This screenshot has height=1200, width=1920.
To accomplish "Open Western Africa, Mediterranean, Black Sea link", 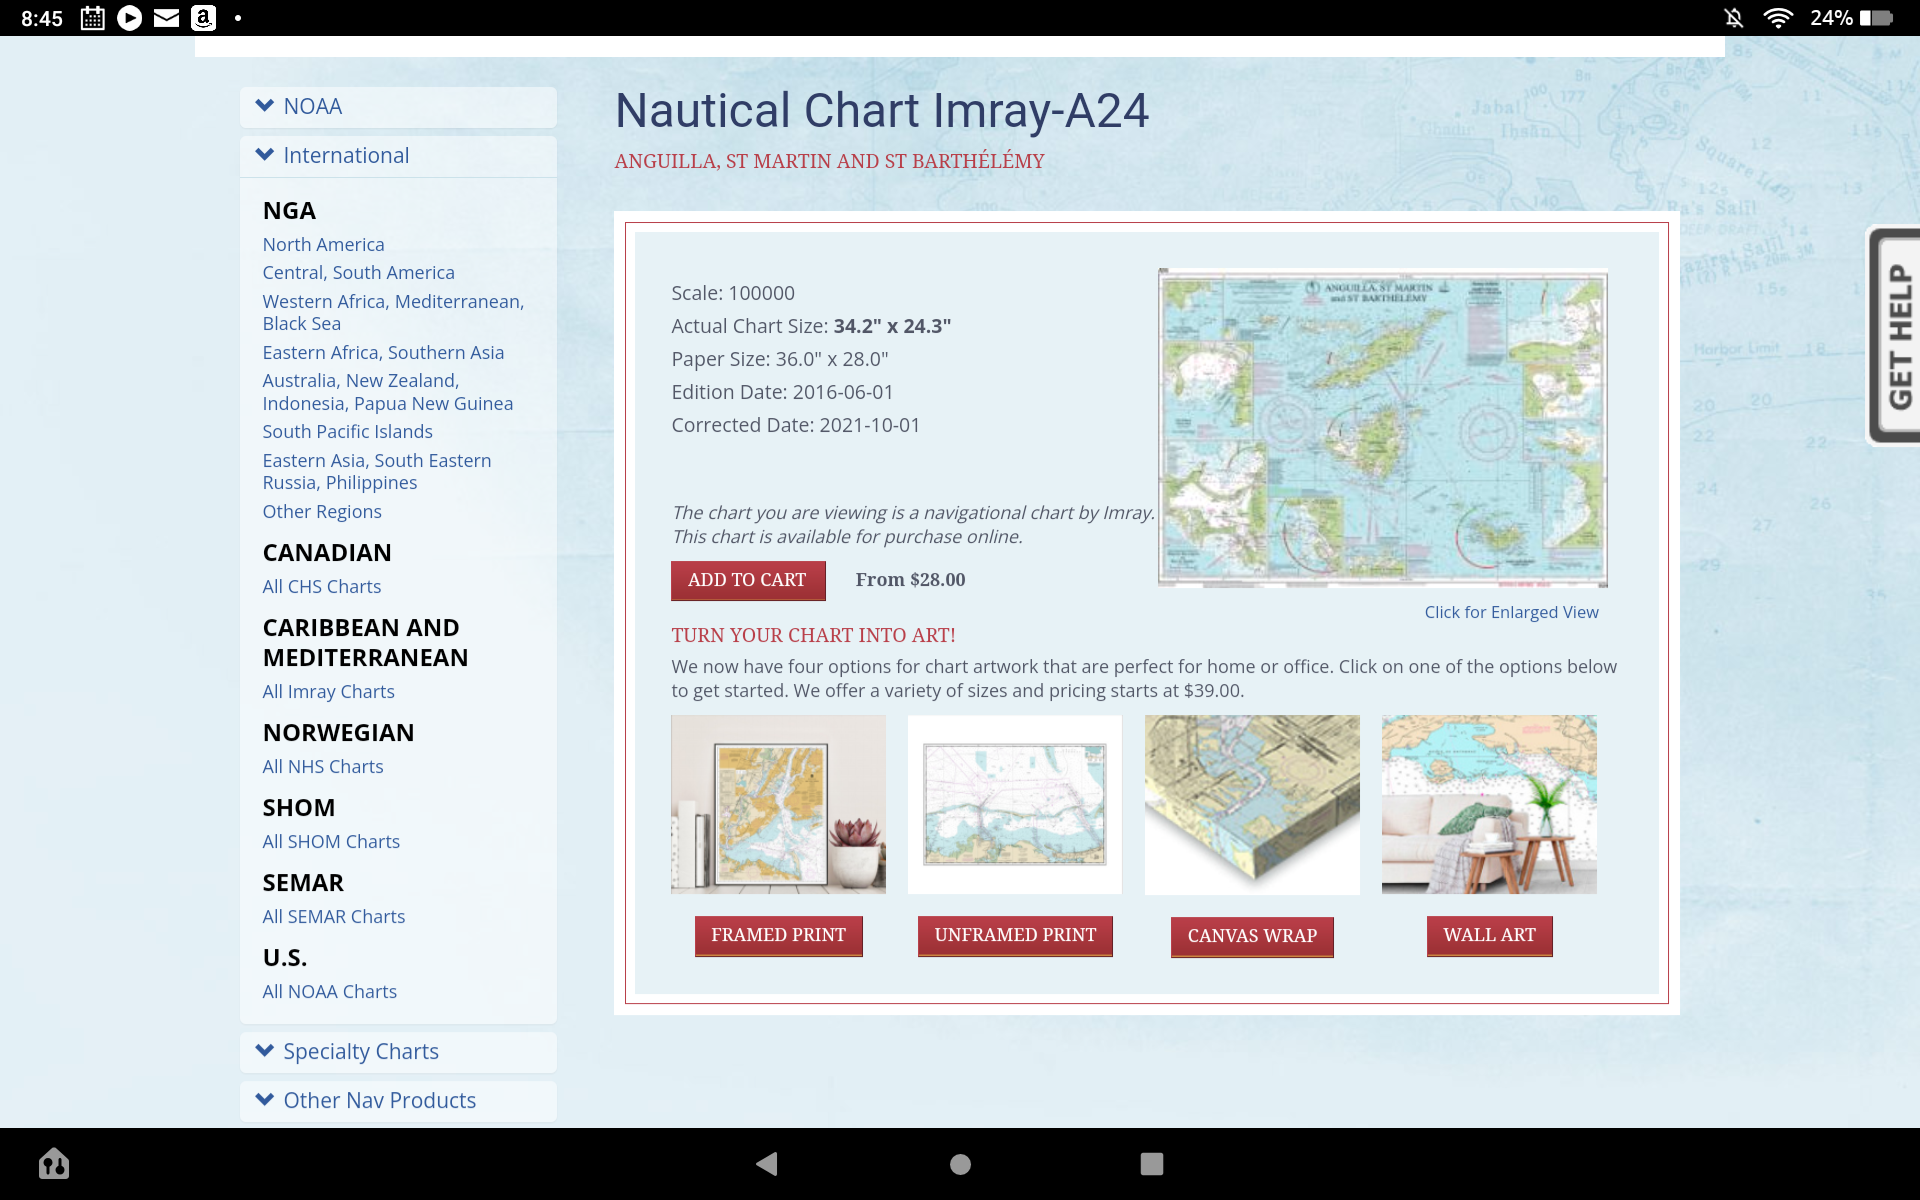I will 393,312.
